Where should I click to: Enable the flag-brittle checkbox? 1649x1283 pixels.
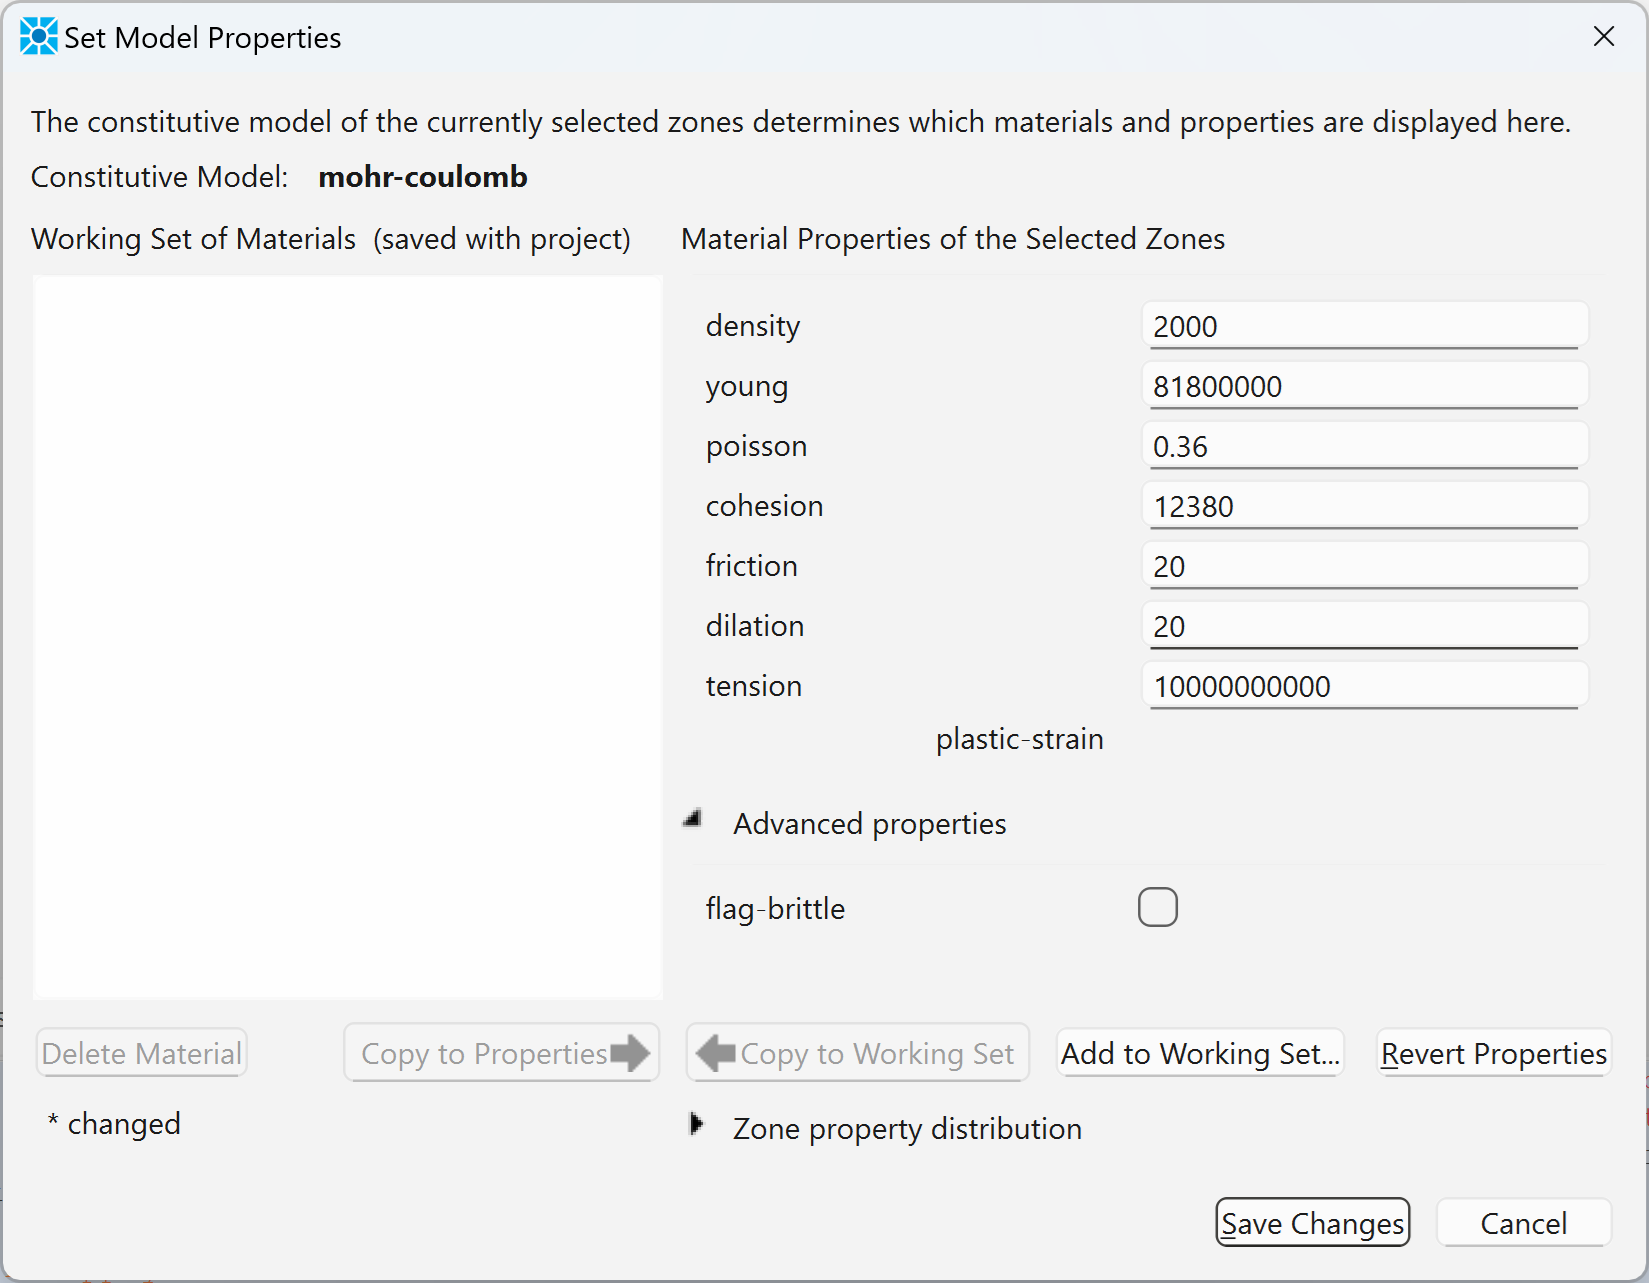(1157, 907)
